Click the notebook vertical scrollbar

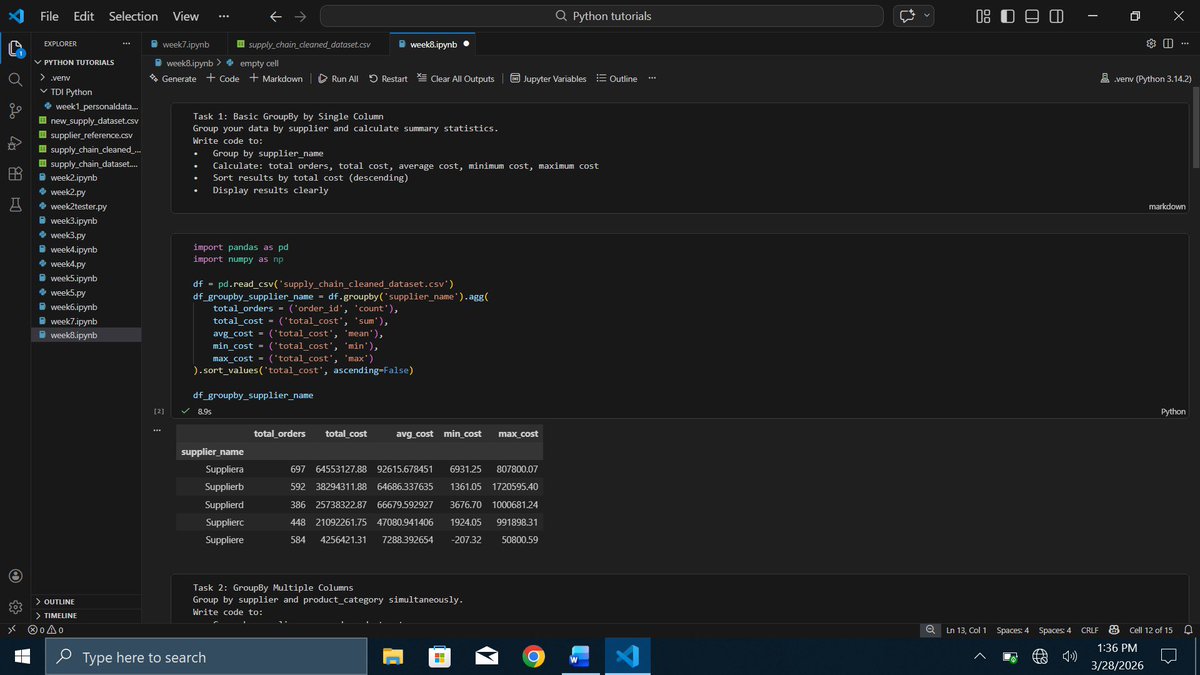pyautogui.click(x=1196, y=130)
